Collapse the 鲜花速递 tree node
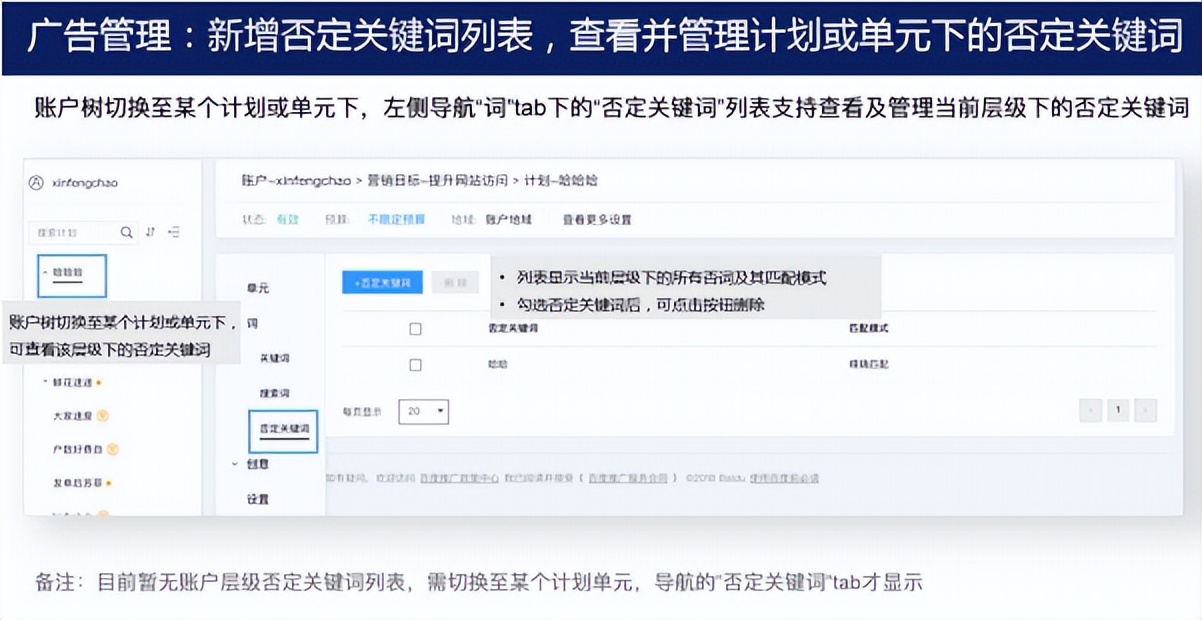This screenshot has height=620, width=1202. coord(45,382)
